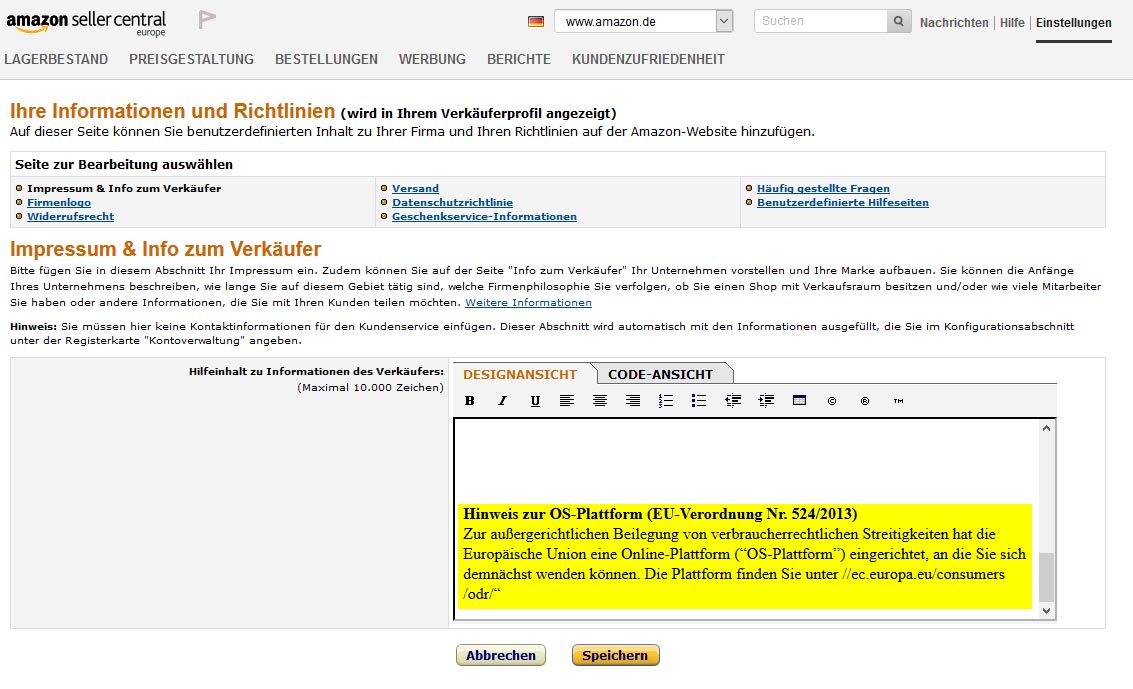
Task: Open the PREISGESTALTUNG menu
Action: pos(191,59)
